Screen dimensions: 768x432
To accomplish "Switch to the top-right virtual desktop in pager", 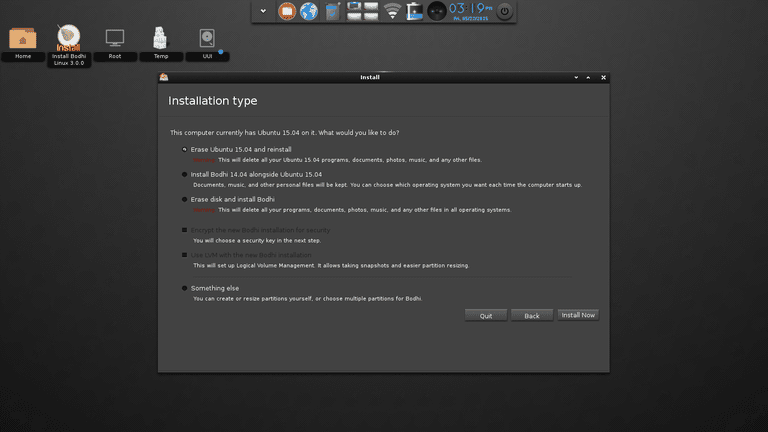I will pos(371,6).
